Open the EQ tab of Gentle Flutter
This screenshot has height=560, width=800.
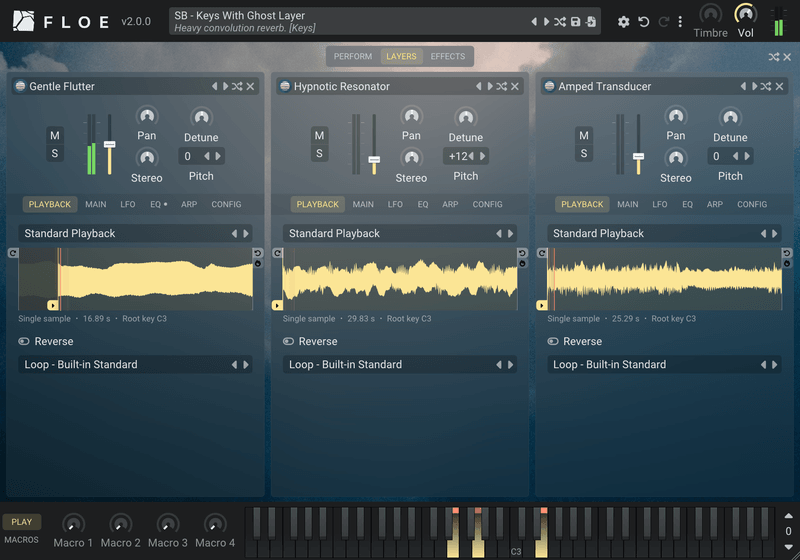(158, 204)
